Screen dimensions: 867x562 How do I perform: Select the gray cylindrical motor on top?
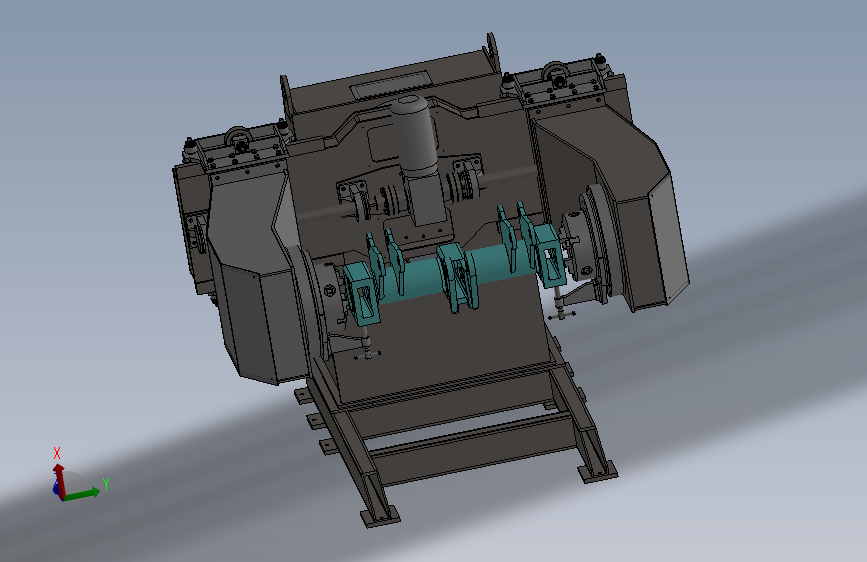tap(414, 134)
